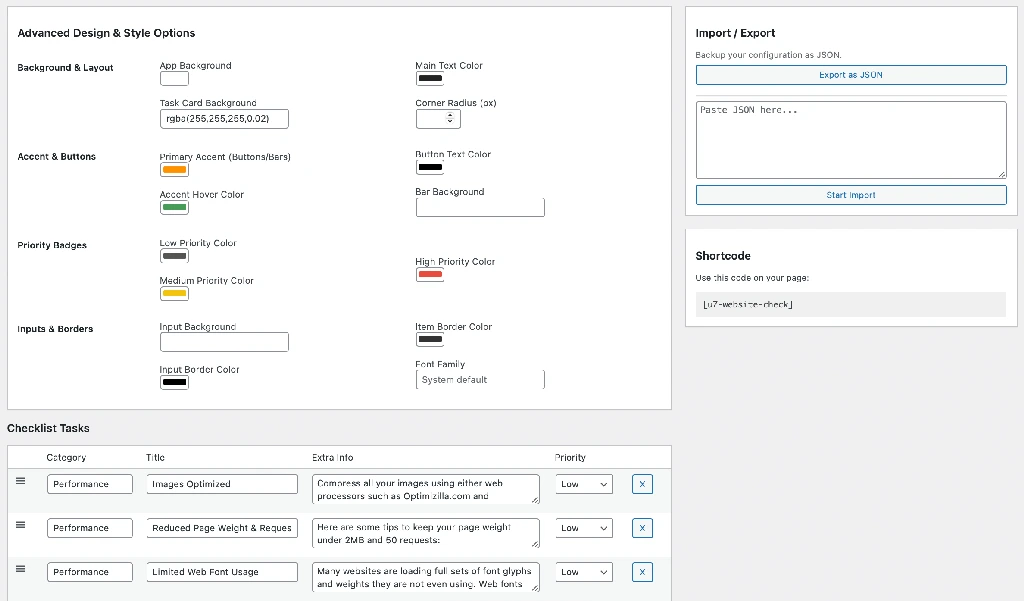The image size is (1024, 601).
Task: Adjust the Corner Radius stepper
Action: click(x=438, y=118)
